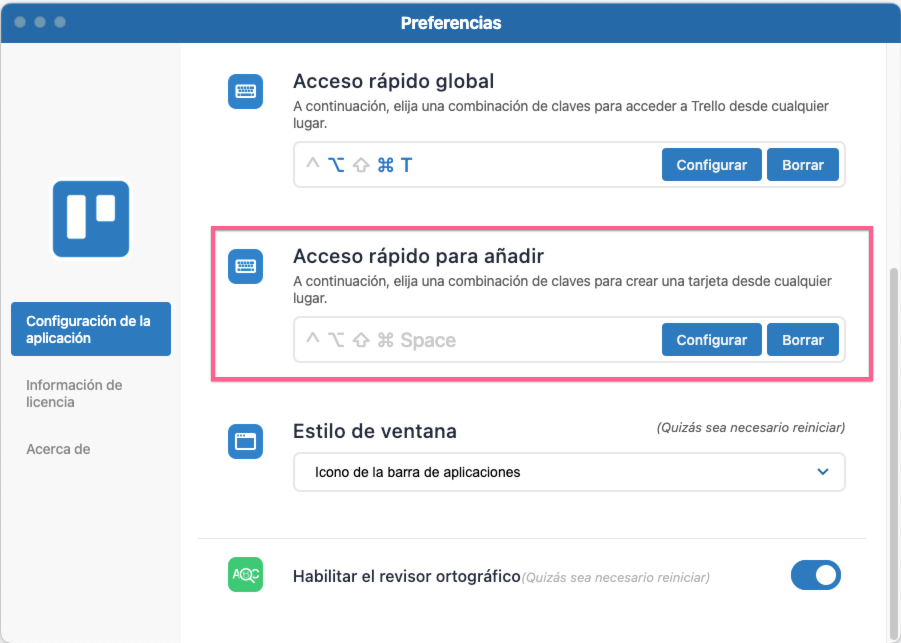
Task: Click Configurar for Acceso rápido global
Action: [x=711, y=165]
